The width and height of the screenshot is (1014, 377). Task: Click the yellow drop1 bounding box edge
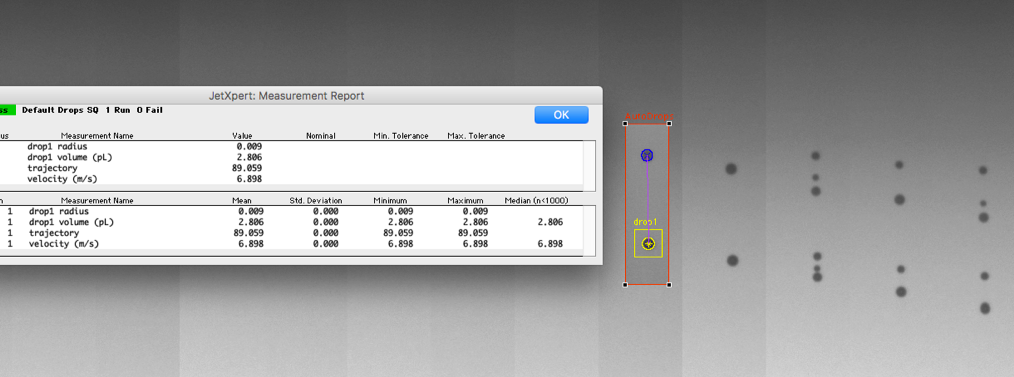(x=635, y=243)
